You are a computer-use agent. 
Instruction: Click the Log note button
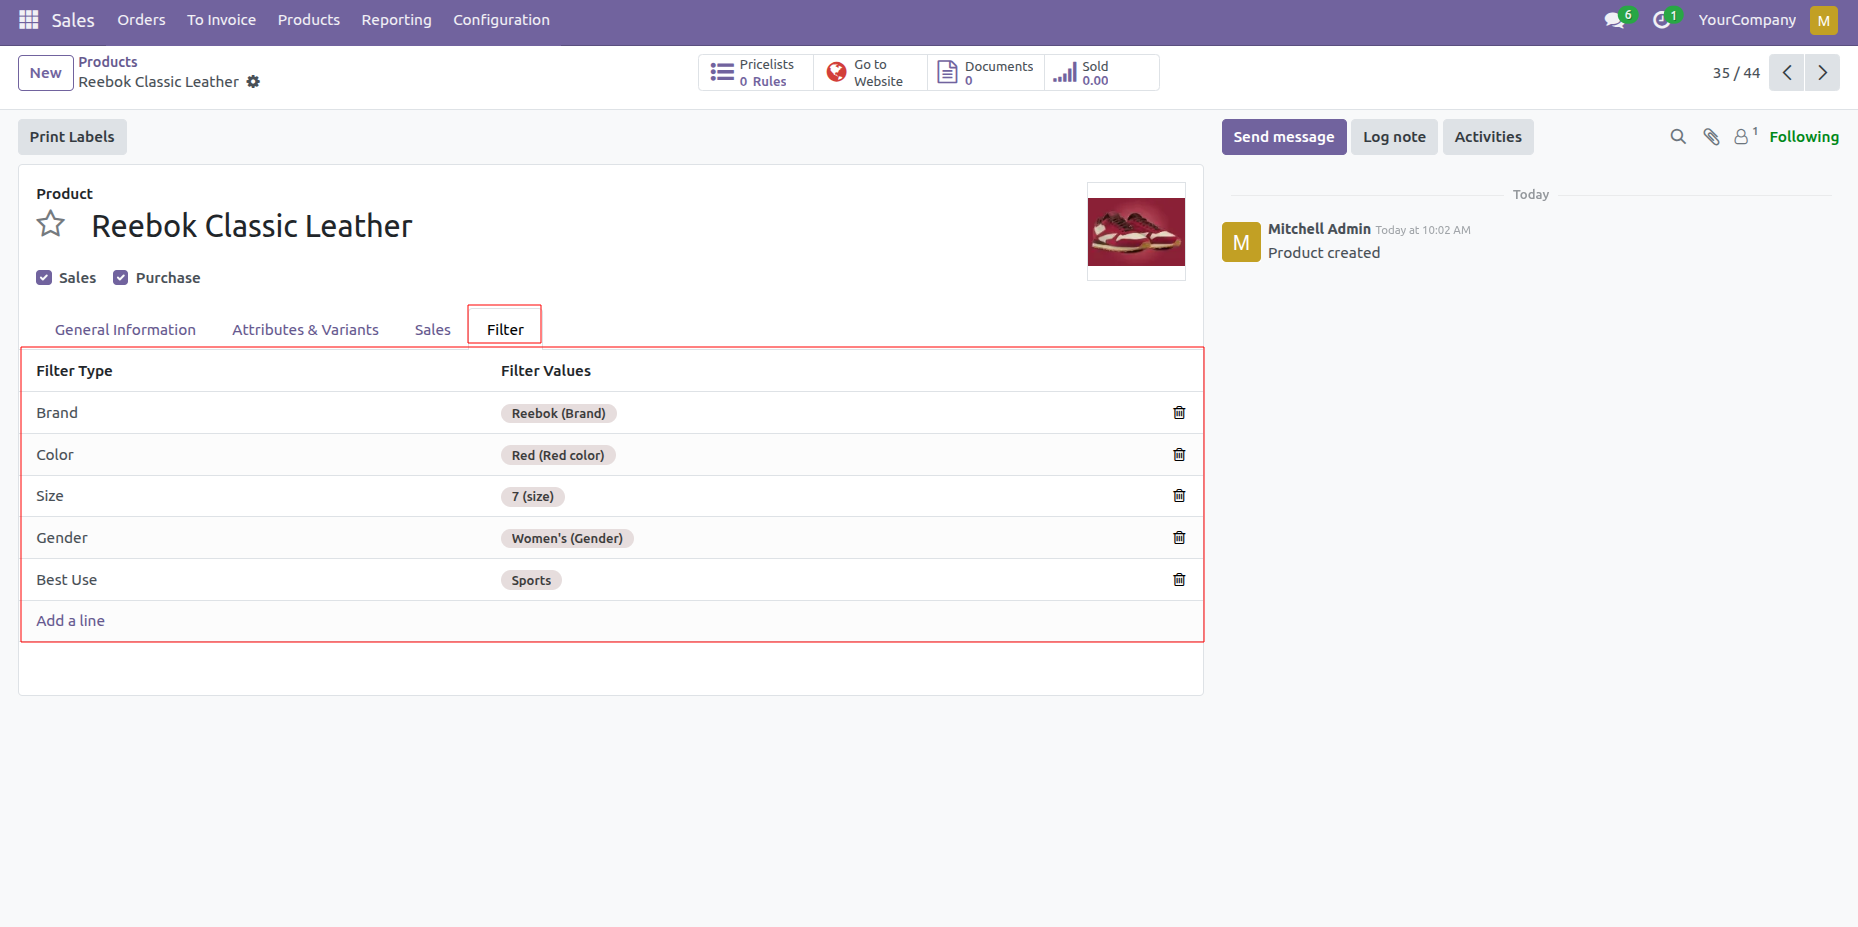[x=1395, y=137]
